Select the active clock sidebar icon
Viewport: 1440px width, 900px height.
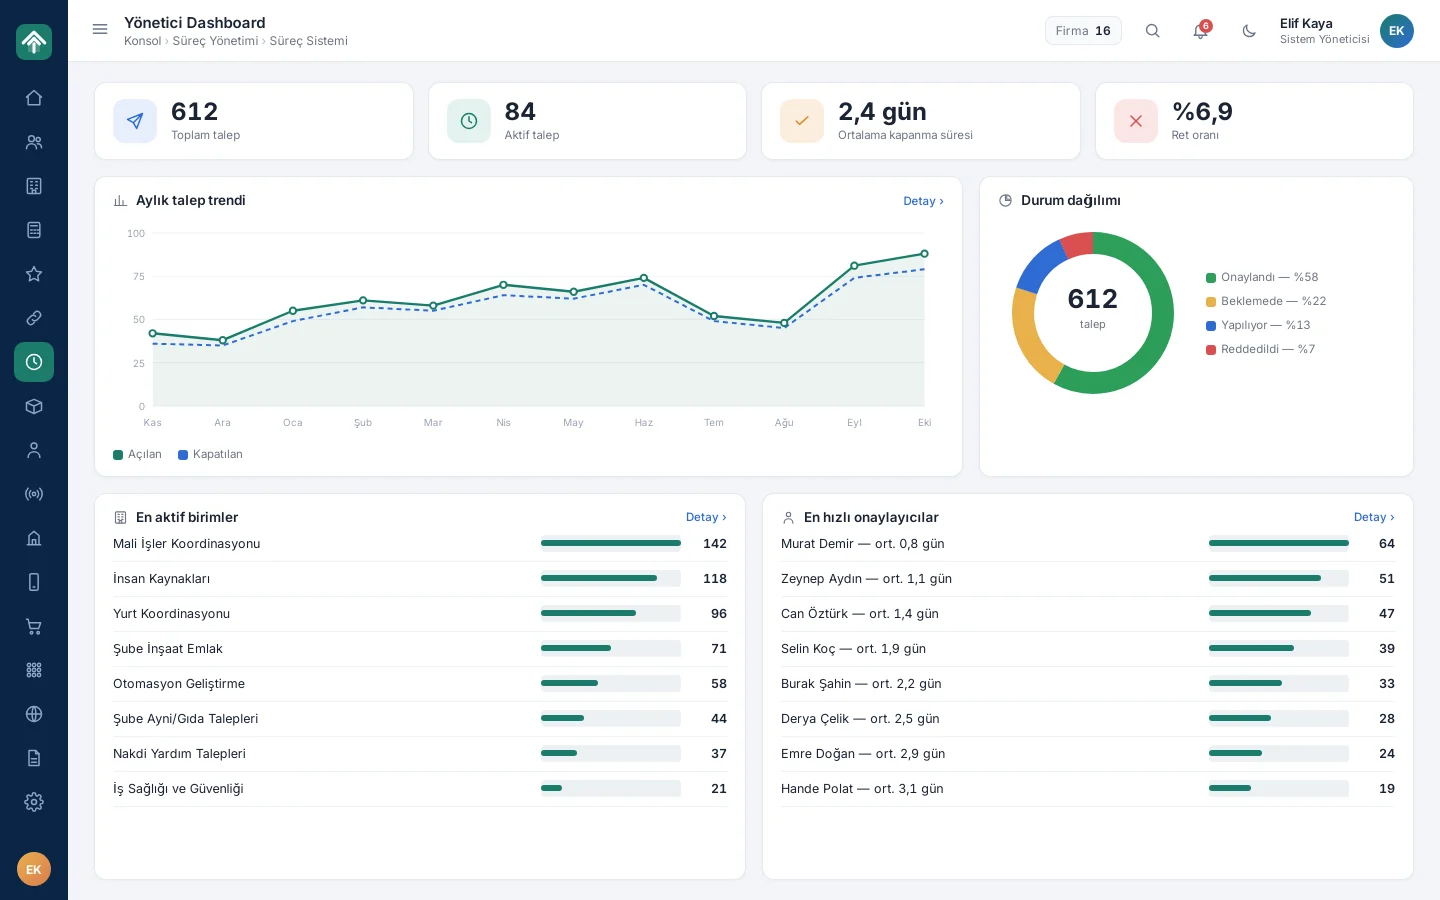[x=34, y=362]
